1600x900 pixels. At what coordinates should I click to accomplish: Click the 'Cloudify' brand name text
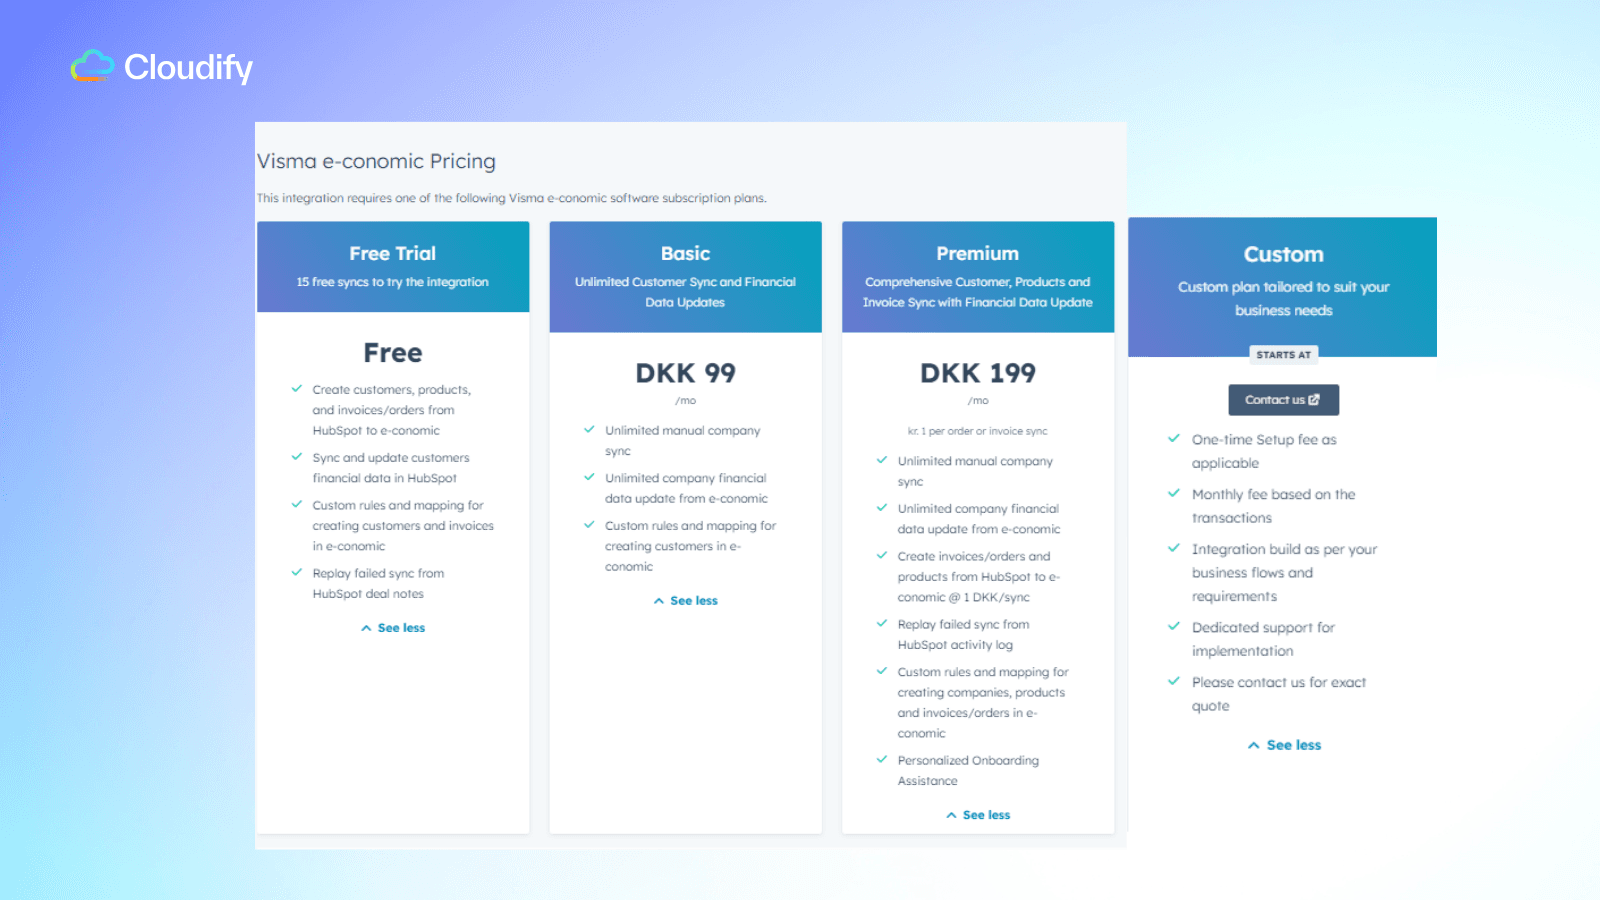pos(188,67)
